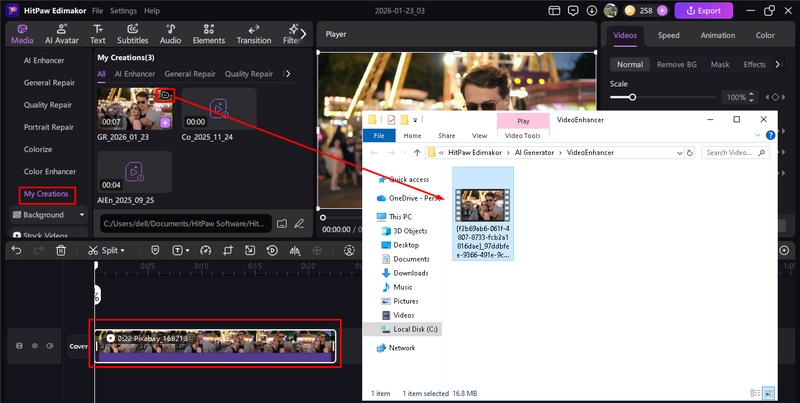
Task: Click the layout switch icon in title bar
Action: click(x=555, y=10)
